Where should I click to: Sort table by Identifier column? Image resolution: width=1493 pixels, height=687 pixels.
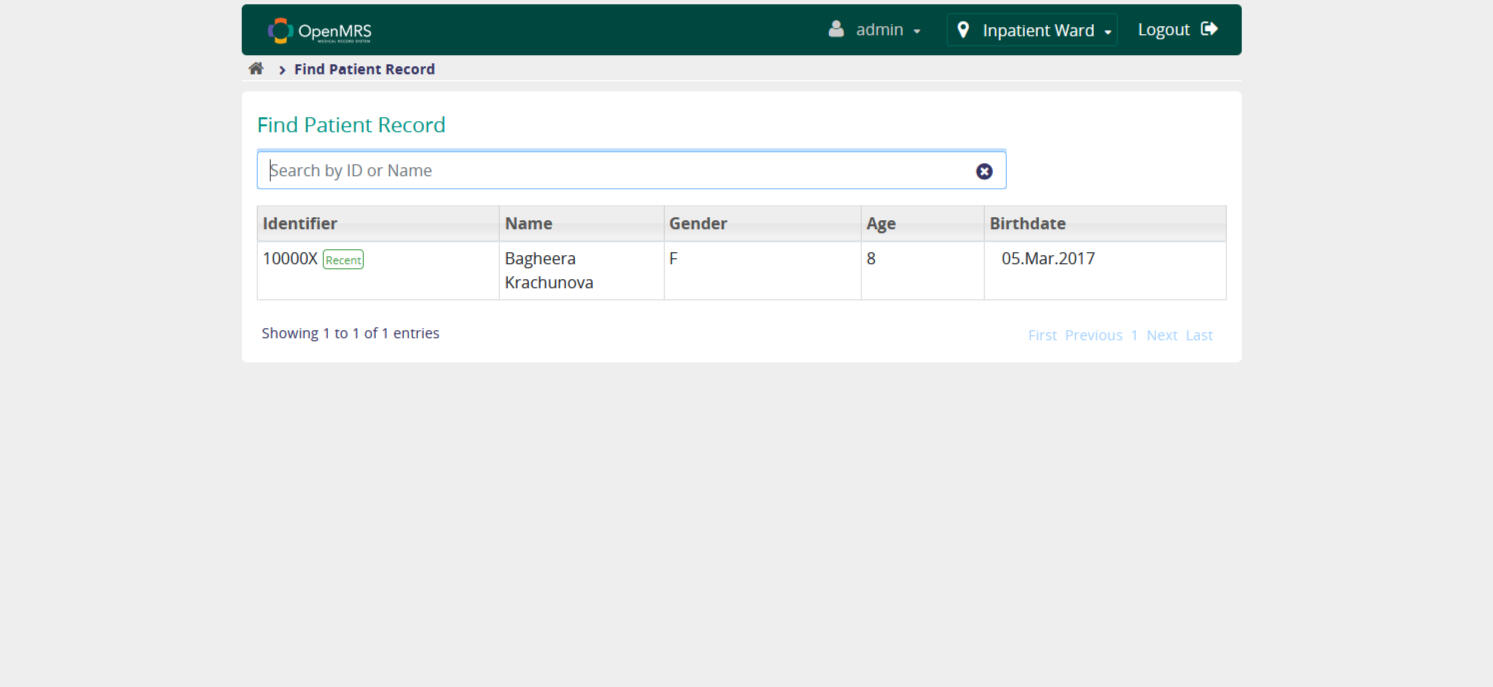coord(300,224)
